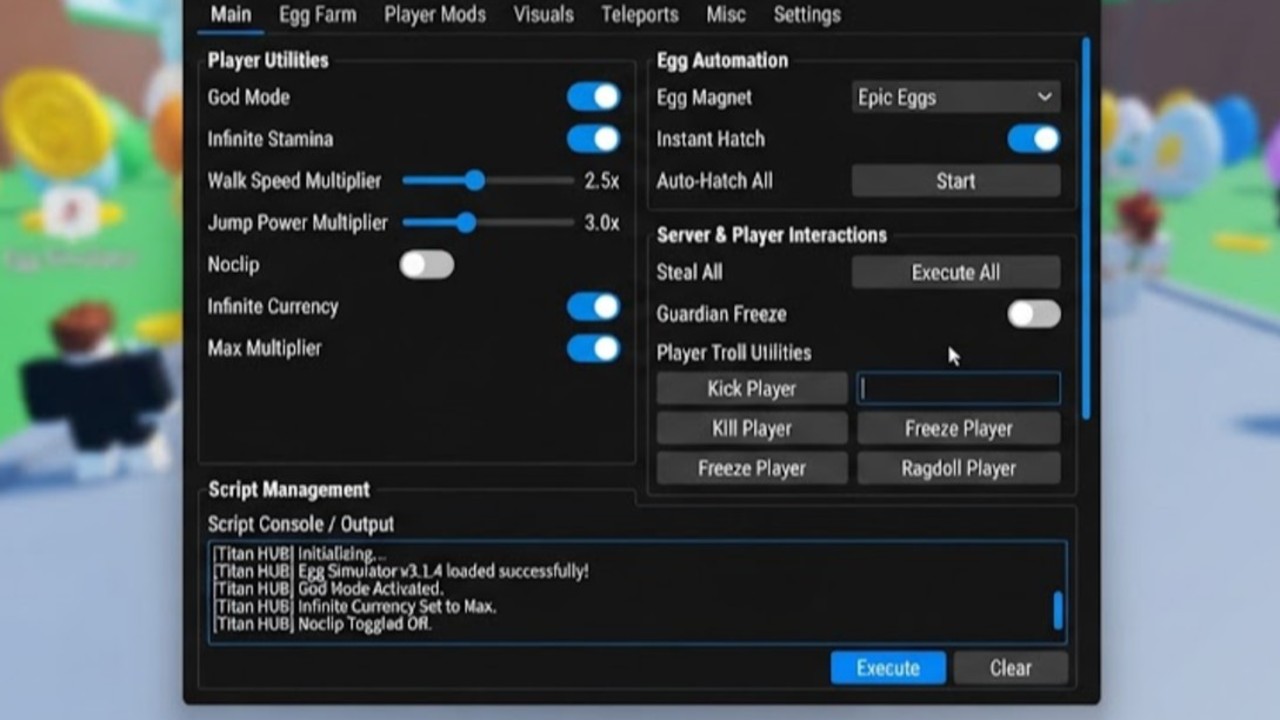This screenshot has width=1280, height=720.
Task: Switch off the Max Multiplier toggle
Action: 594,349
